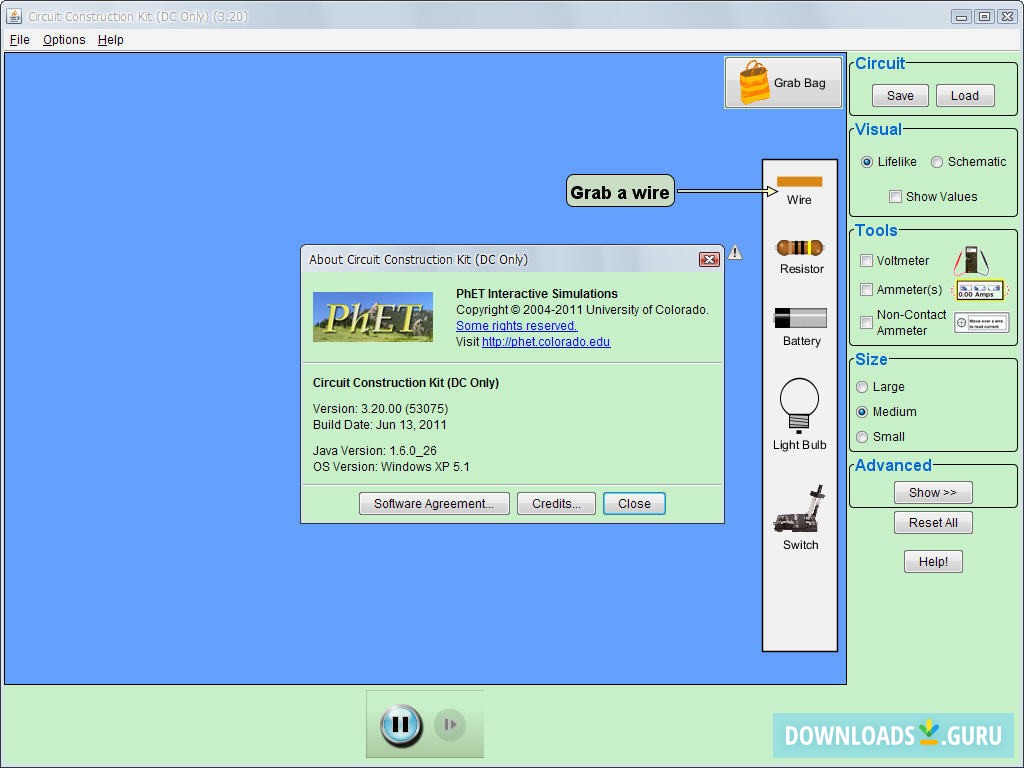The width and height of the screenshot is (1024, 768).
Task: Enable Non-Contact Ammeter checkbox
Action: click(x=866, y=322)
